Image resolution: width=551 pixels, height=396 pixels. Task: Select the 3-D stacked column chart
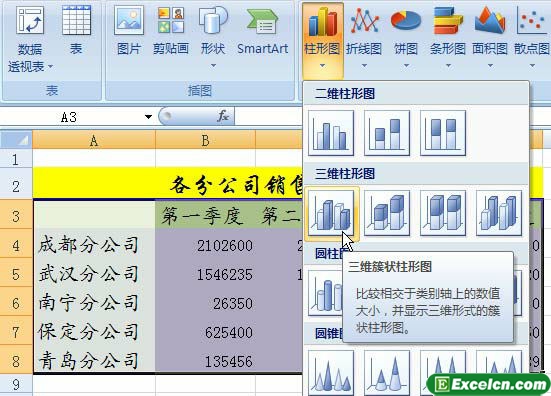point(387,213)
